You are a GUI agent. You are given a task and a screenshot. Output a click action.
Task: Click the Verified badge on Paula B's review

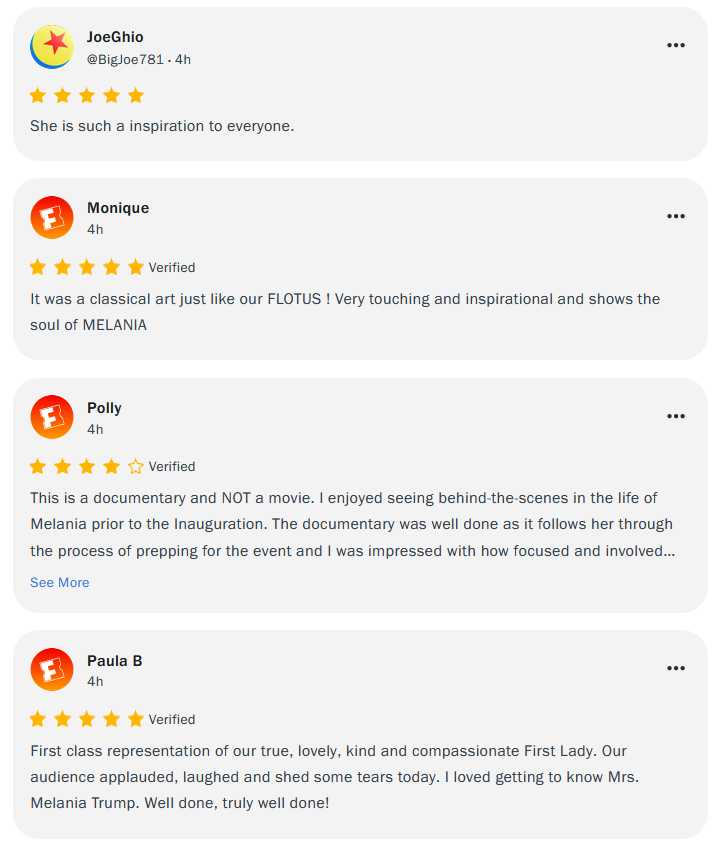coord(172,719)
